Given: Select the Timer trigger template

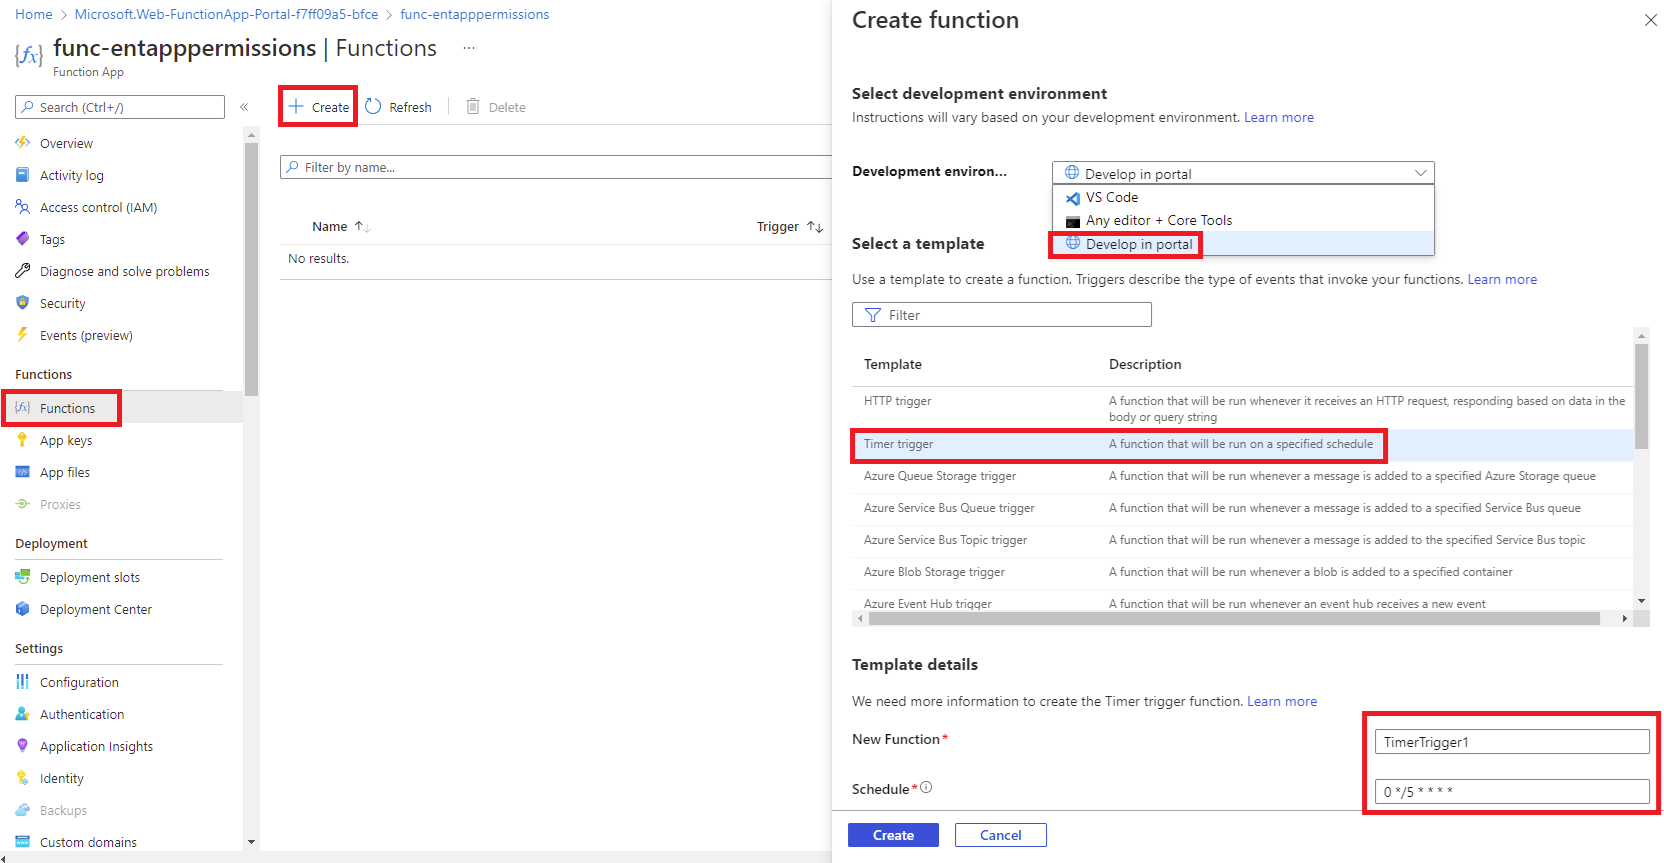Looking at the screenshot, I should pyautogui.click(x=1242, y=444).
